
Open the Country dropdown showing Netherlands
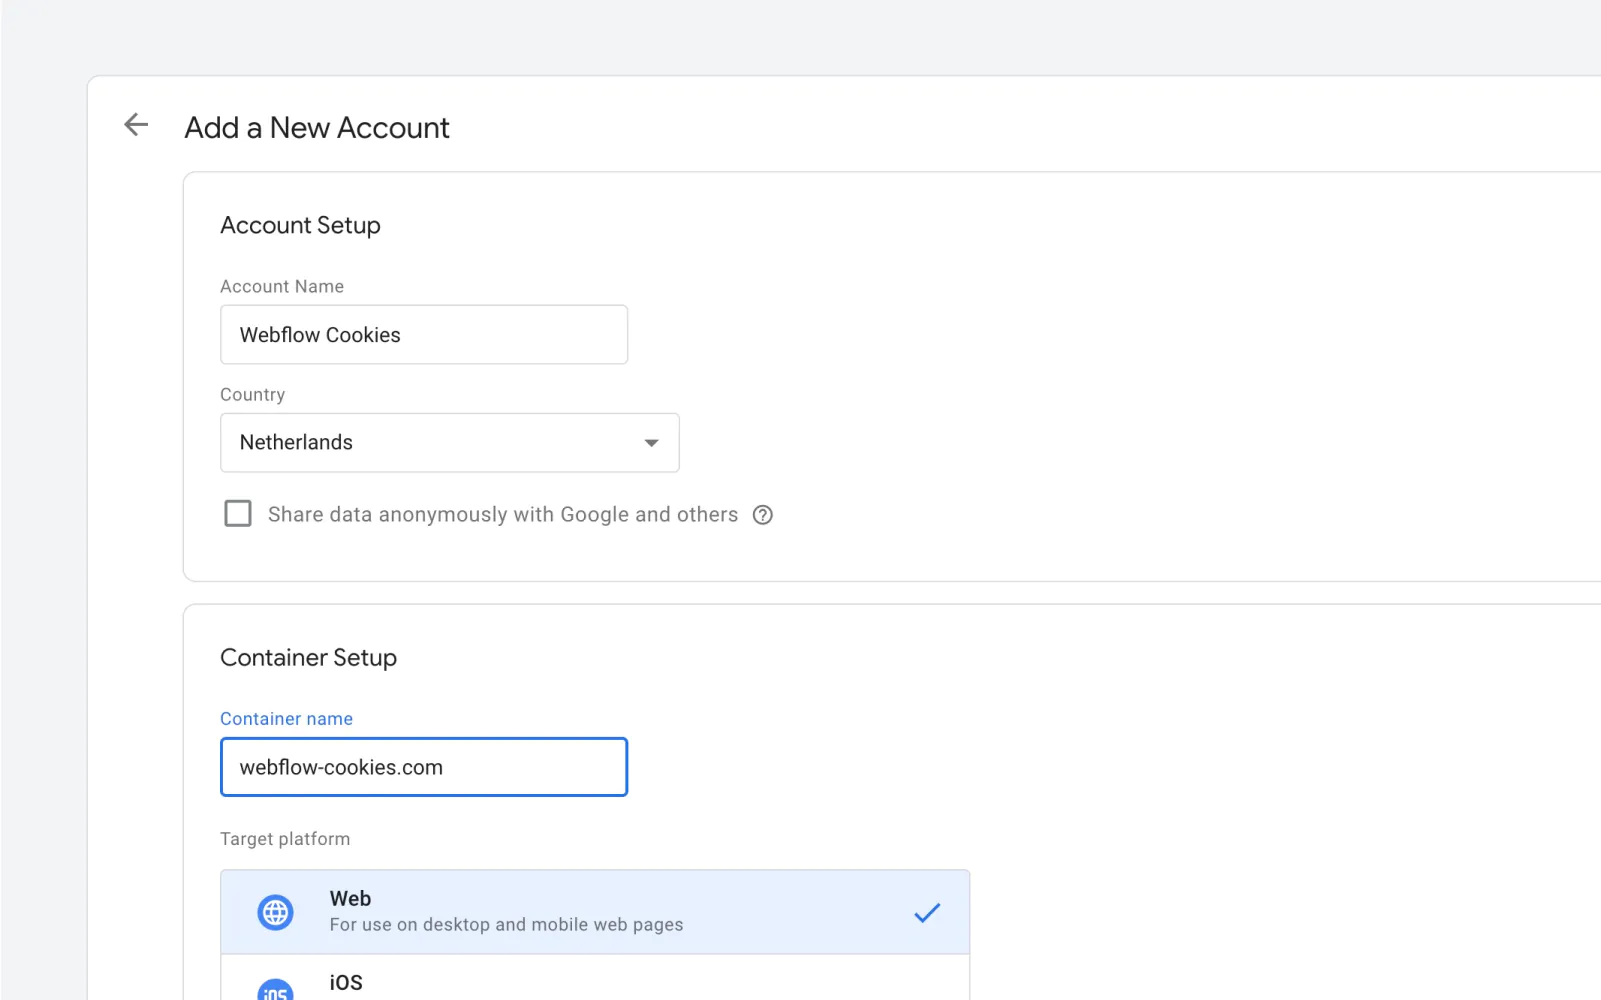tap(450, 443)
